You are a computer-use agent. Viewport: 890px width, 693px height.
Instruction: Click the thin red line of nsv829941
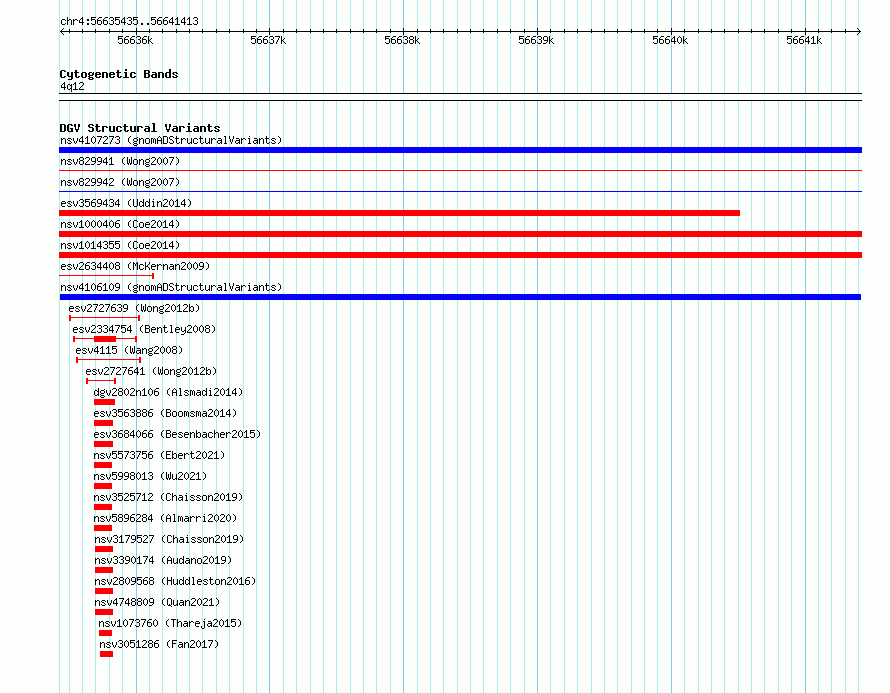click(460, 170)
